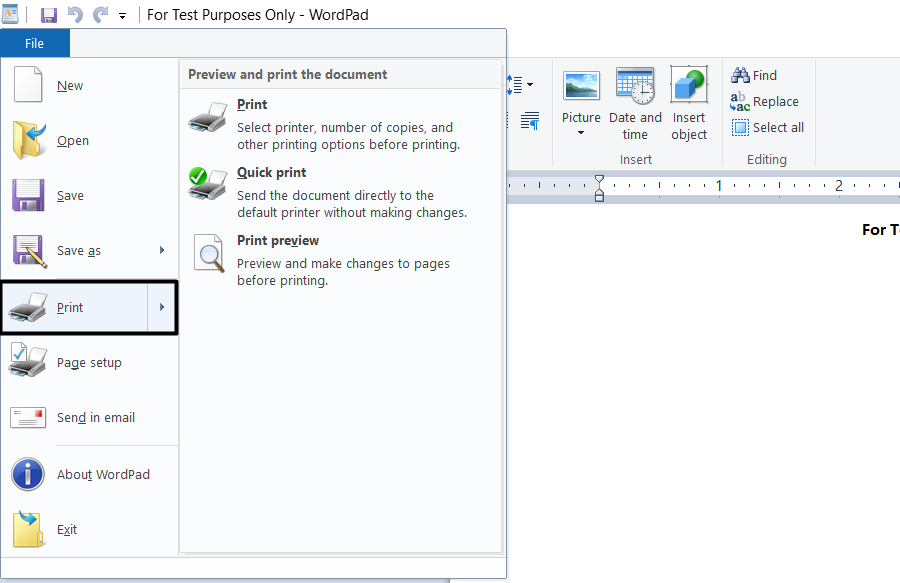Viewport: 900px width, 583px height.
Task: Open Print preview
Action: point(278,240)
